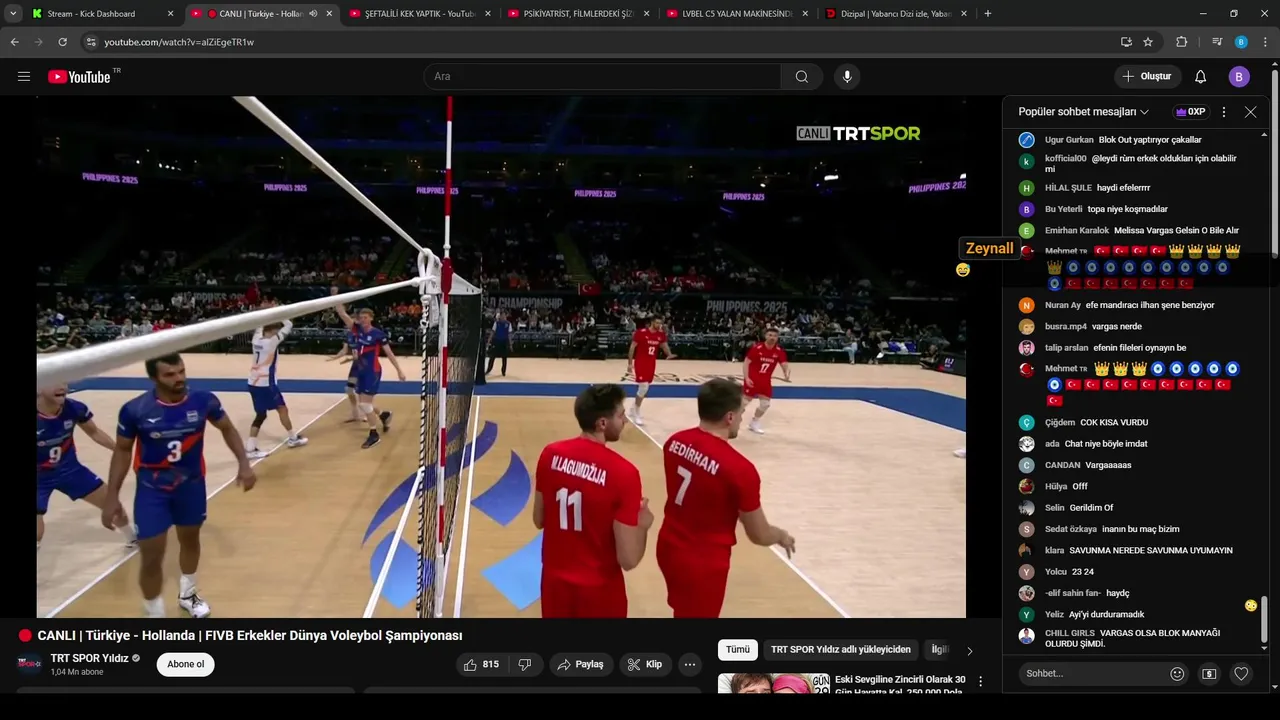Dislike the video with thumbs down
1280x720 pixels.
tap(525, 664)
